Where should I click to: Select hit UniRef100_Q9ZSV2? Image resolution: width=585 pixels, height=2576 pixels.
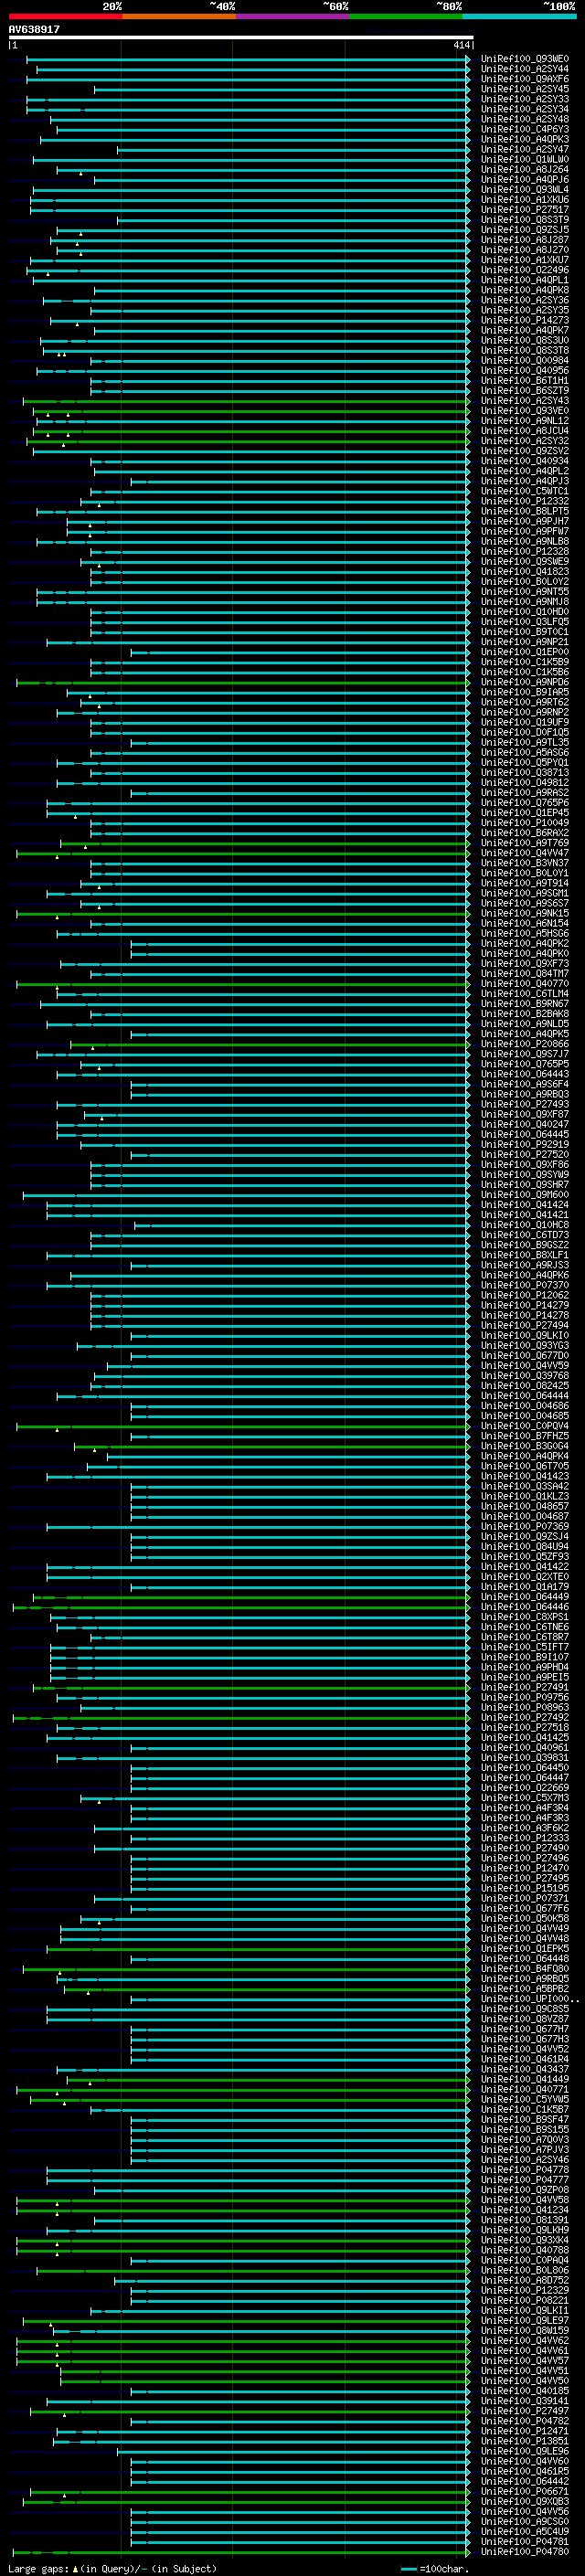click(x=524, y=451)
